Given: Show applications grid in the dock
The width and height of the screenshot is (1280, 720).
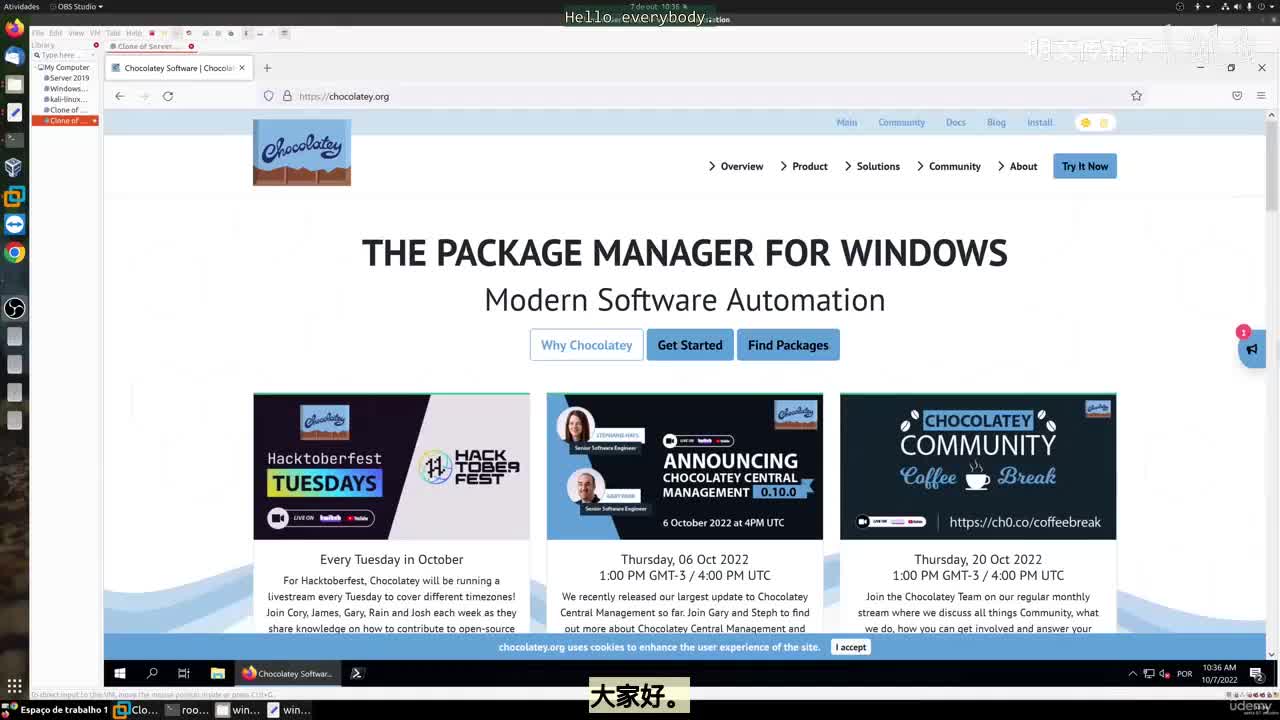Looking at the screenshot, I should [14, 686].
